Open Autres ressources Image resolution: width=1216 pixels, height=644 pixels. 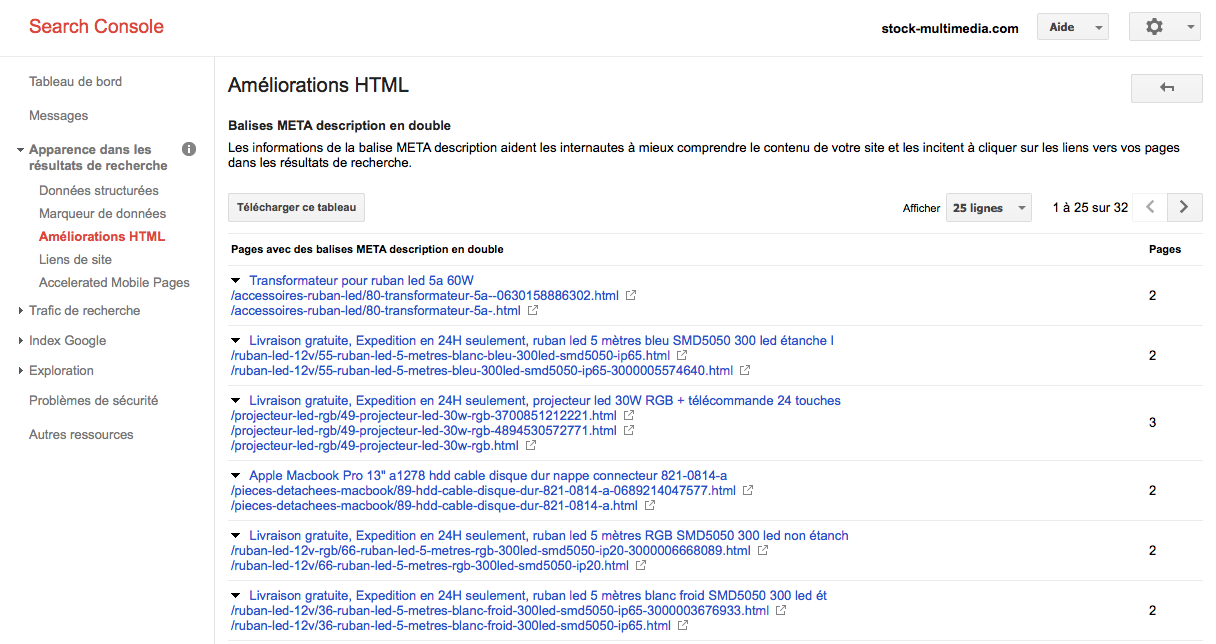[x=81, y=434]
